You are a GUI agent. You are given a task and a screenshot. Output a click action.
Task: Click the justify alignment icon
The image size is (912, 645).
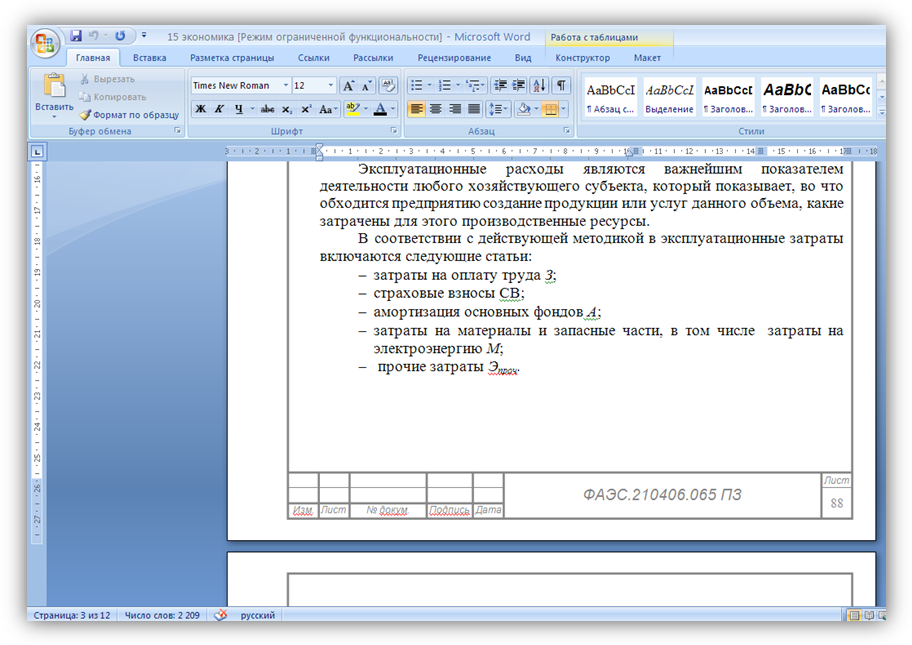474,109
